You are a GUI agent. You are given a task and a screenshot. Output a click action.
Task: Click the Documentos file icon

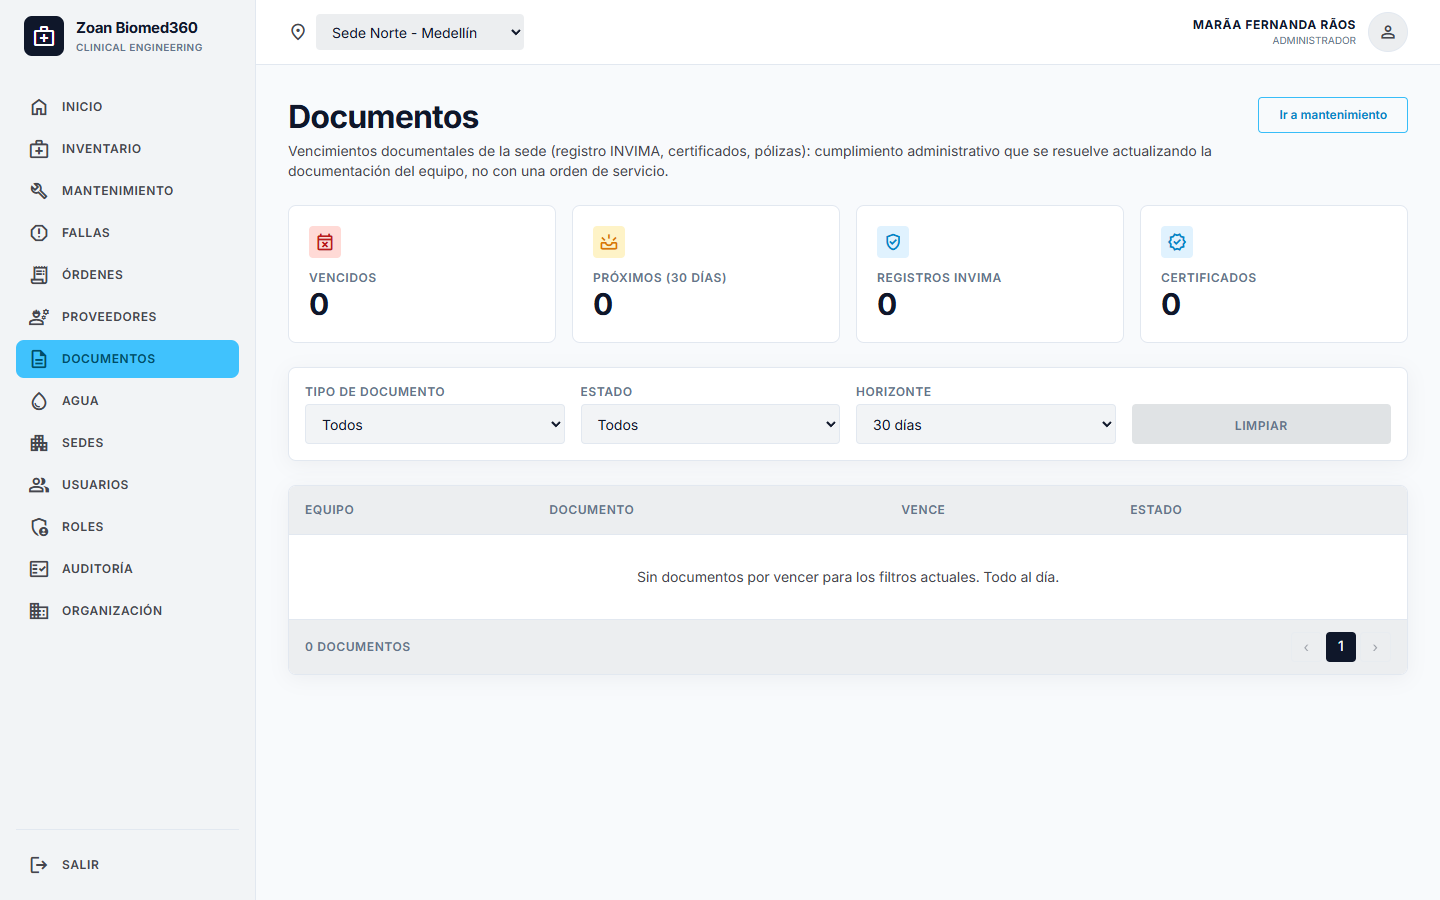pyautogui.click(x=39, y=359)
